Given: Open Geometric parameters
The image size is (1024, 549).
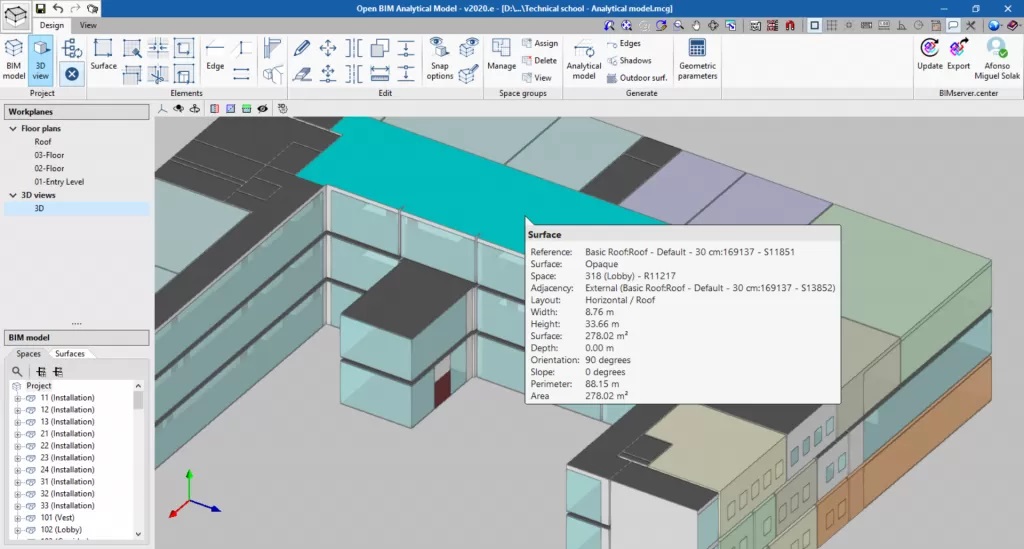Looking at the screenshot, I should tap(697, 57).
